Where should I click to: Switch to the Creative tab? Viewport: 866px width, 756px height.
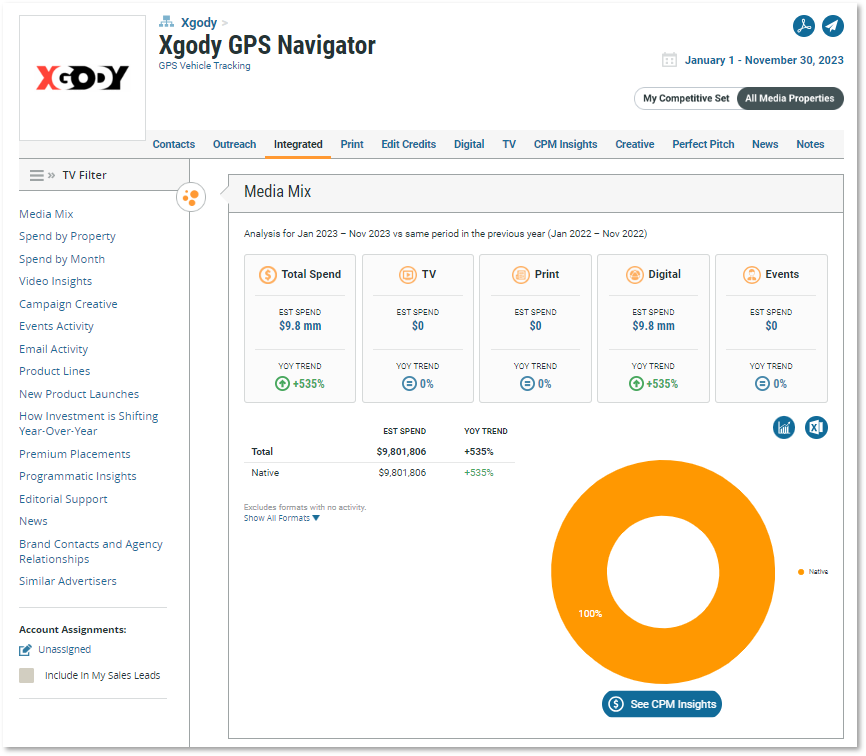pos(635,144)
